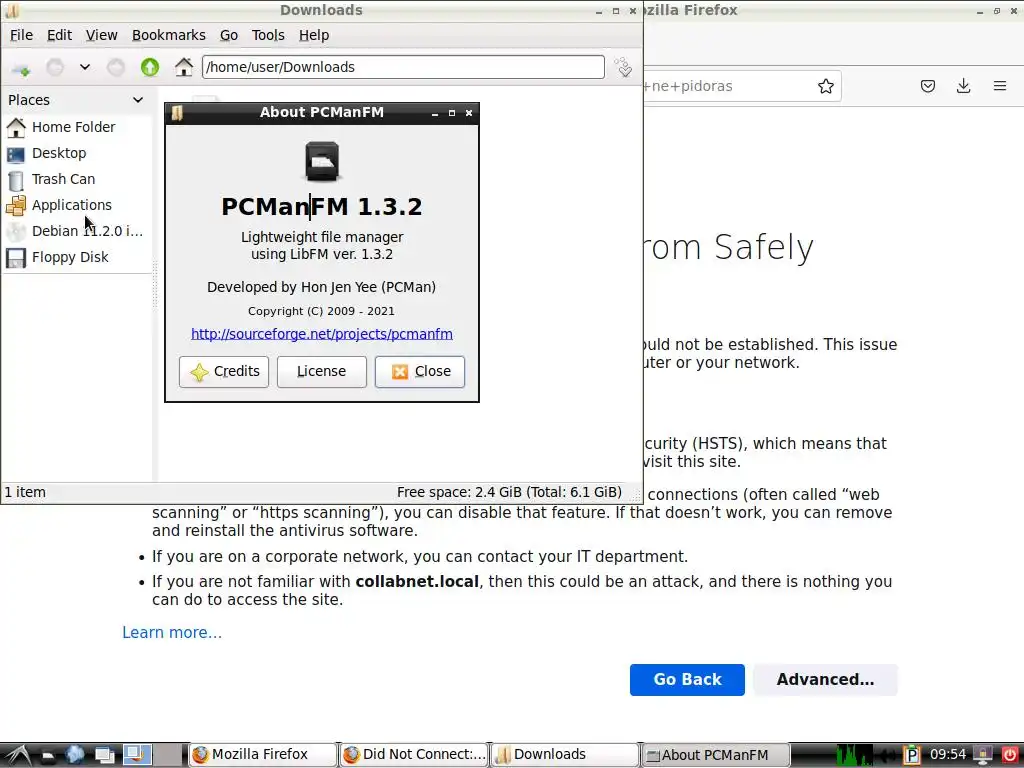Click the Go jump icon beside path bar
This screenshot has width=1024, height=768.
click(623, 67)
